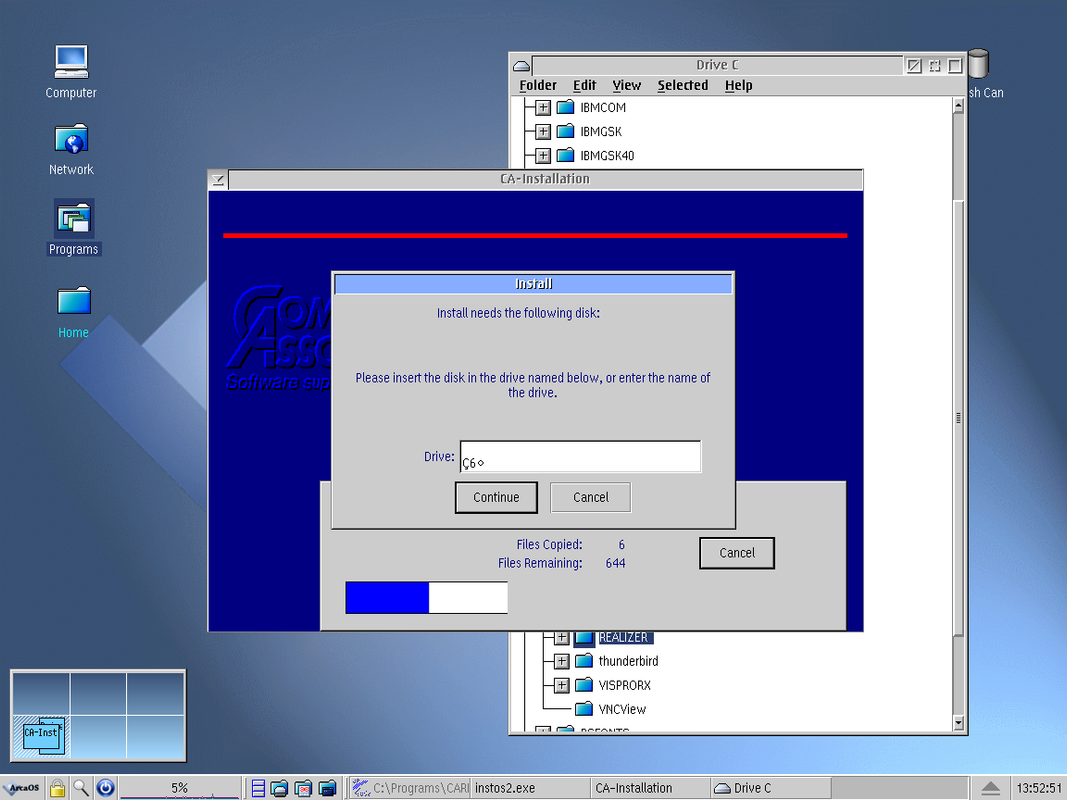Expand the VISPRORX tree node
This screenshot has width=1067, height=800.
click(x=561, y=684)
